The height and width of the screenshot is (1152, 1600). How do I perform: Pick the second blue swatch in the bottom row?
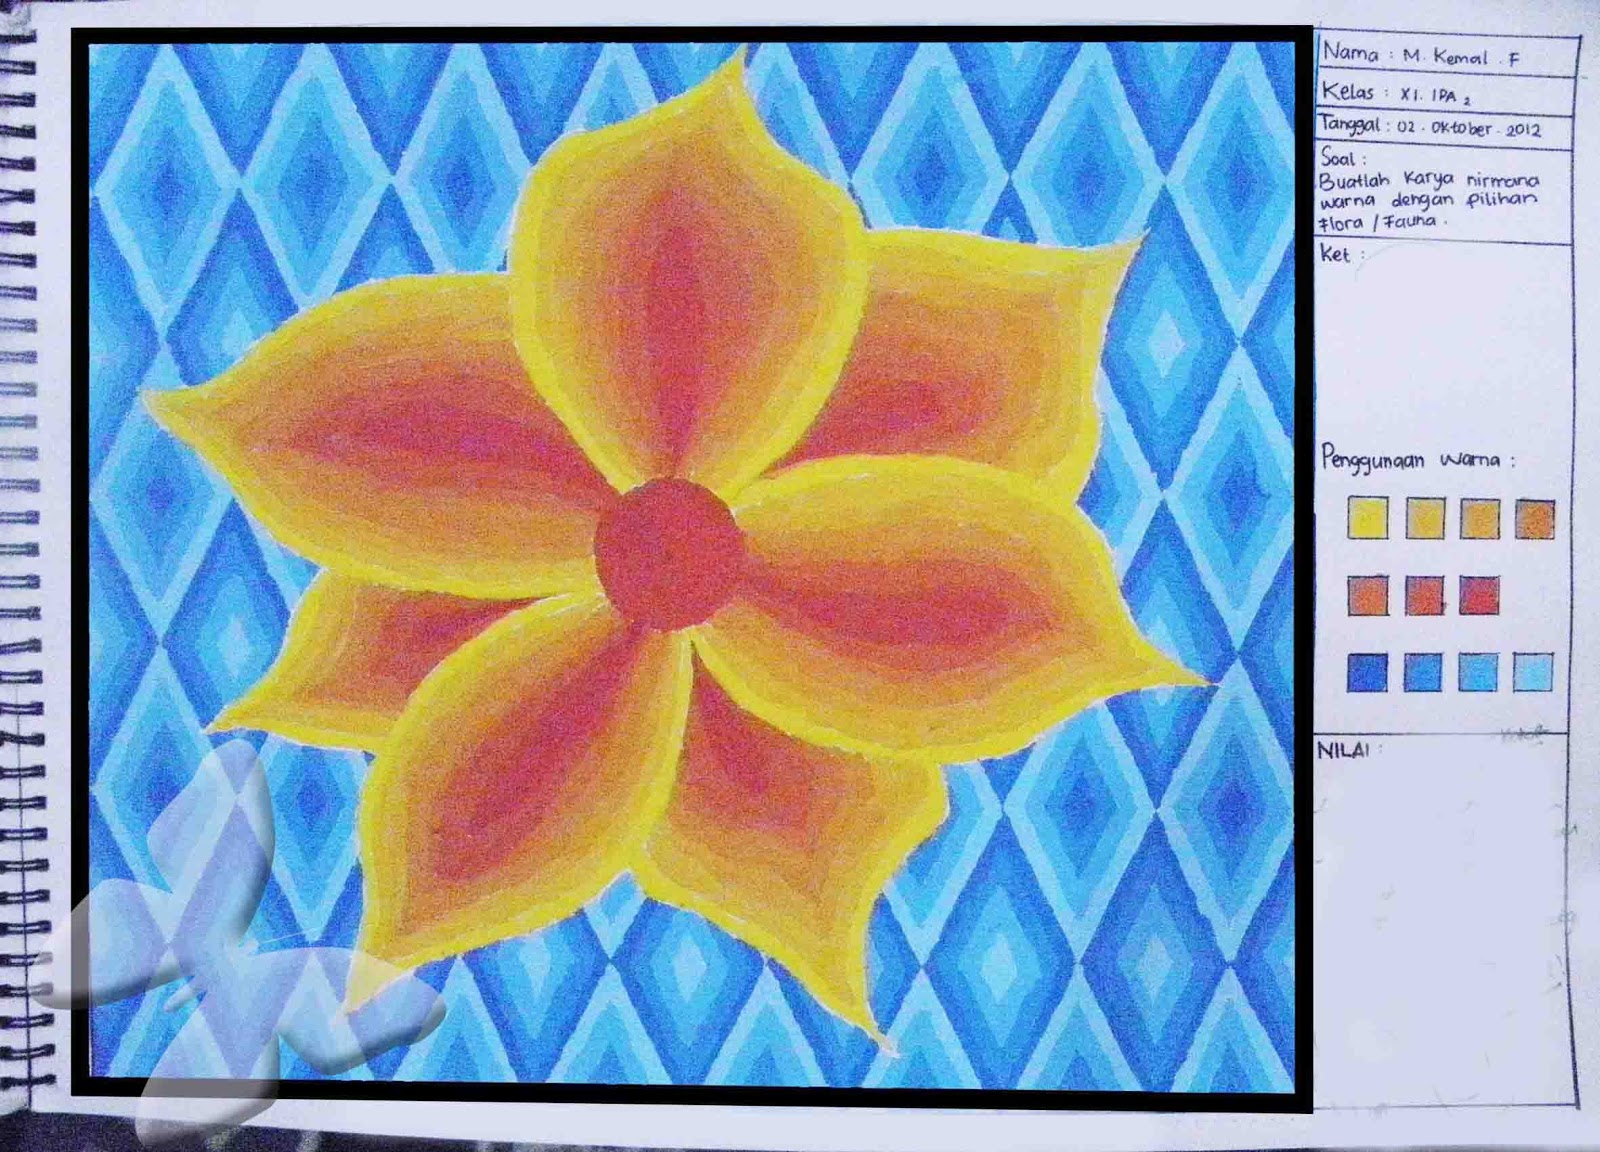[x=1423, y=672]
